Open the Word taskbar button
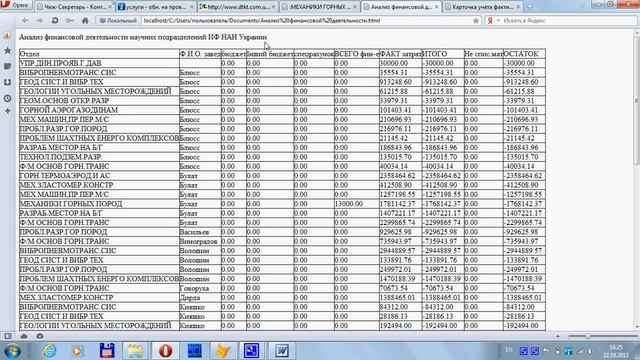This screenshot has width=640, height=360. pyautogui.click(x=282, y=351)
